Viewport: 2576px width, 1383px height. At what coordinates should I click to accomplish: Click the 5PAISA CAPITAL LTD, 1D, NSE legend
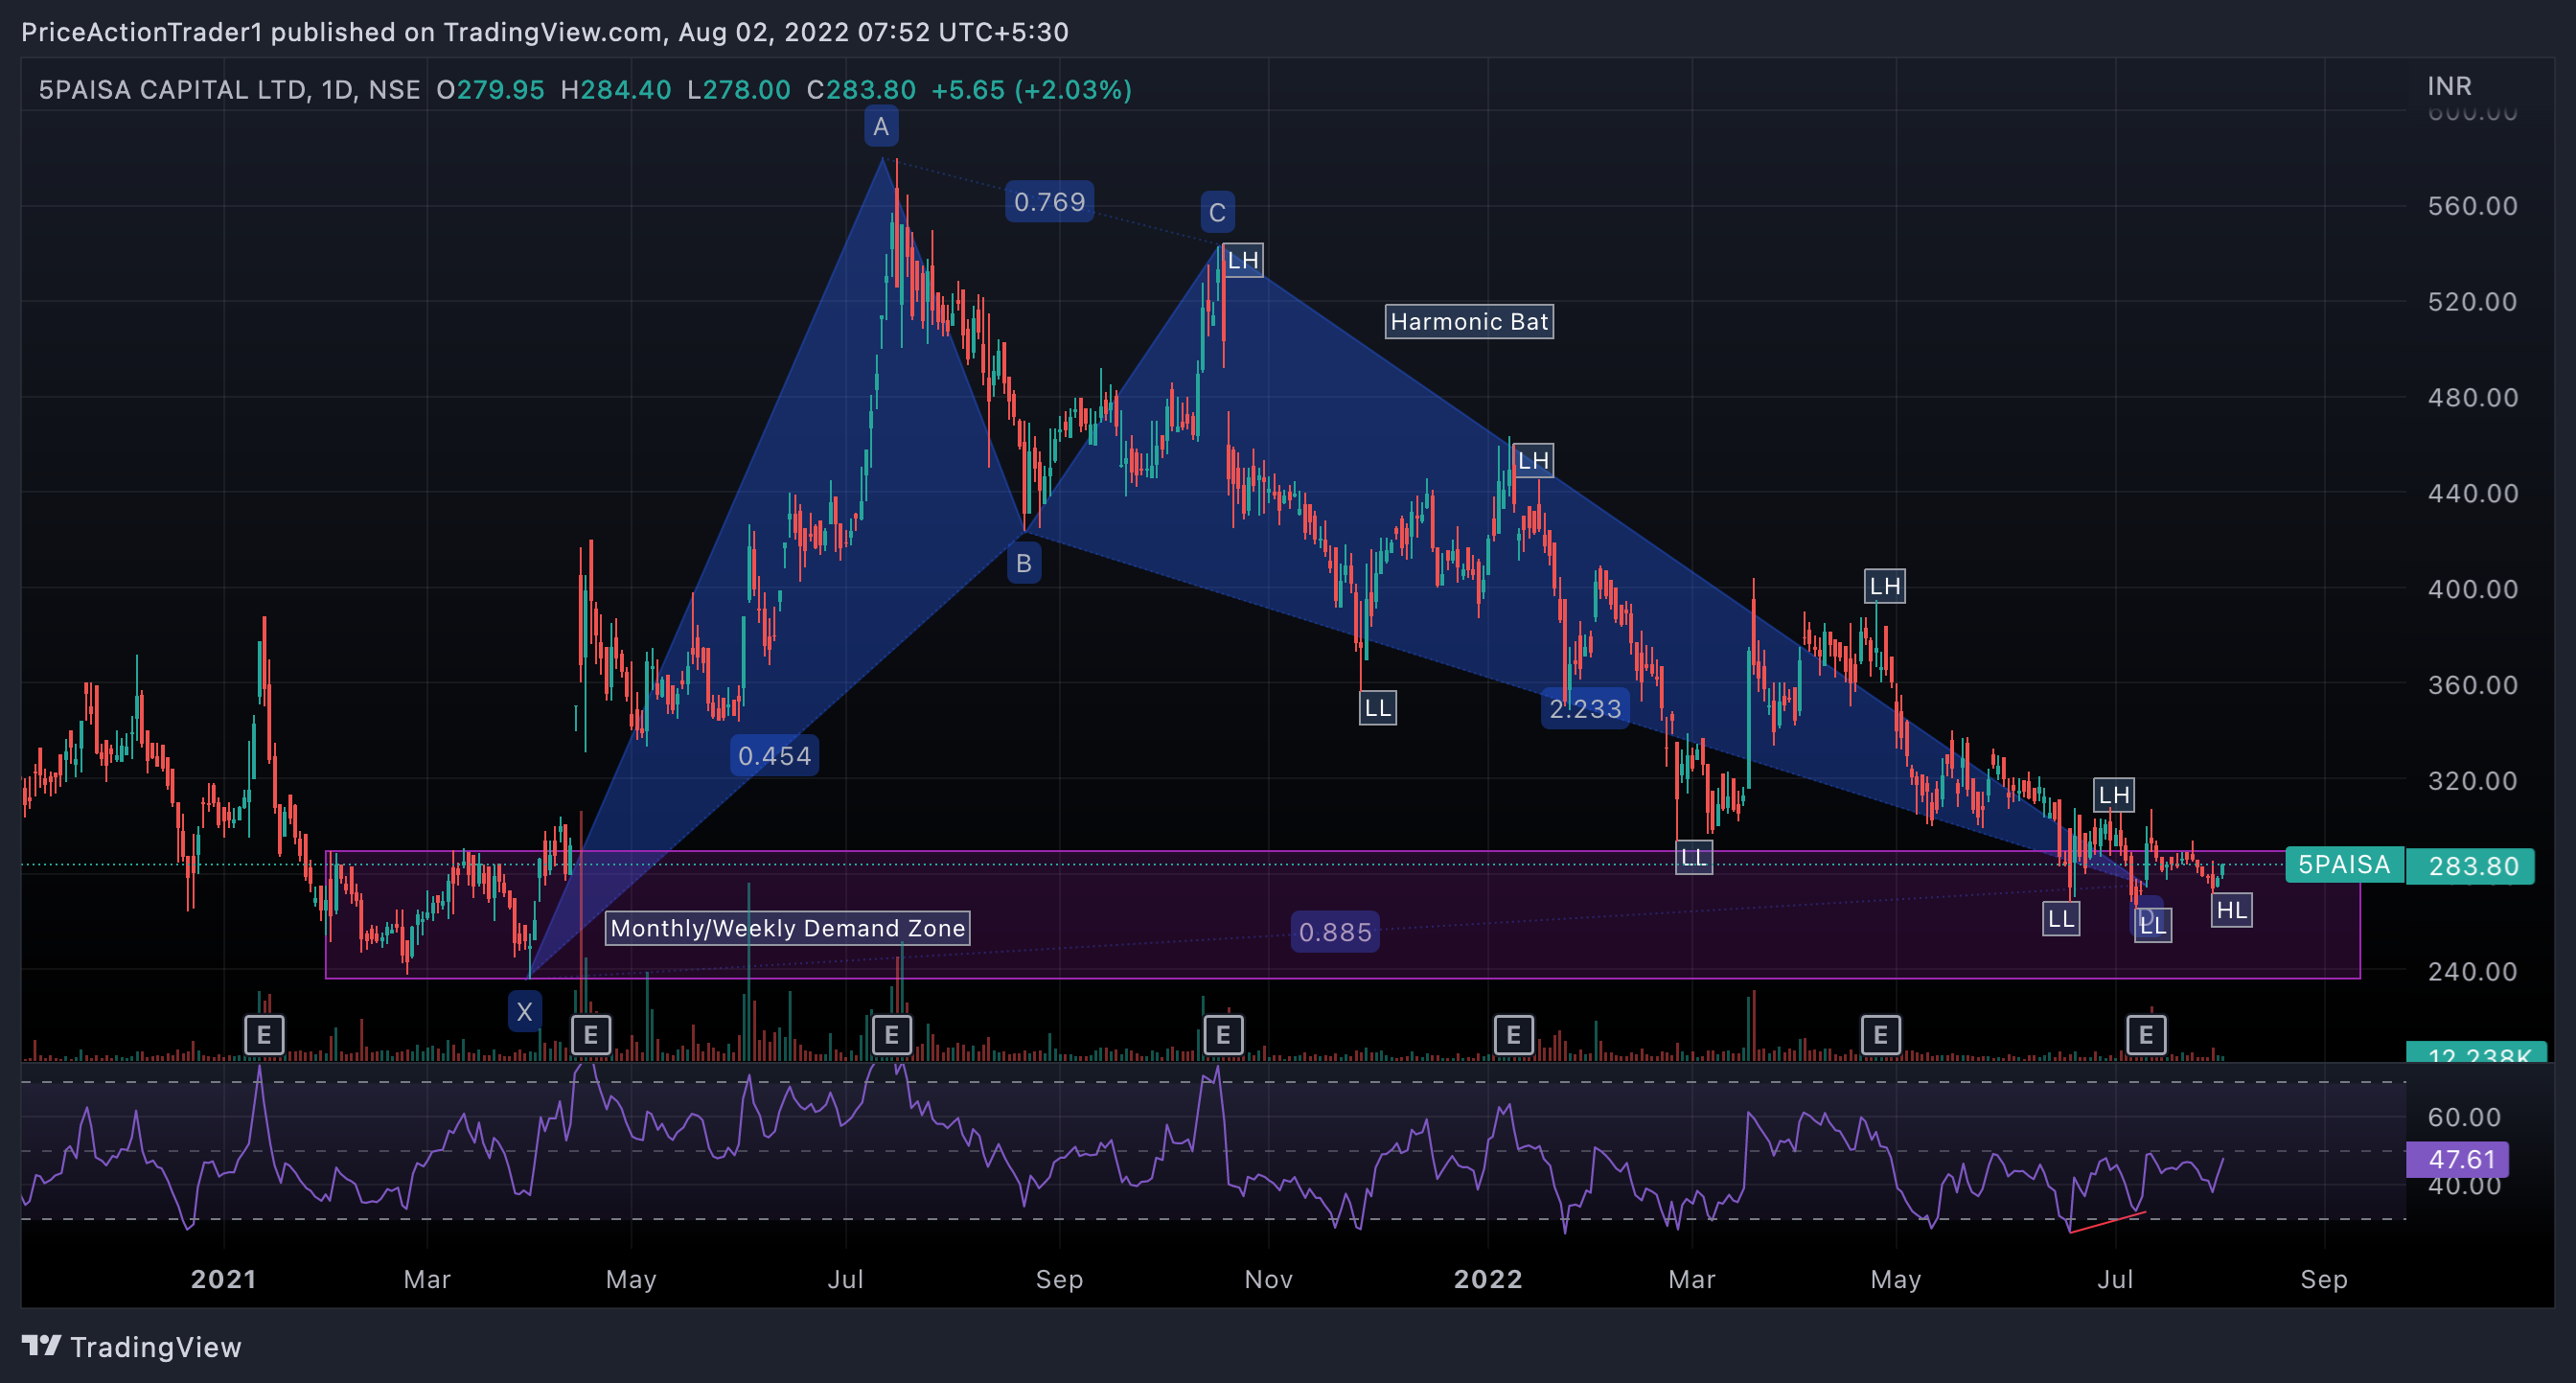point(229,90)
